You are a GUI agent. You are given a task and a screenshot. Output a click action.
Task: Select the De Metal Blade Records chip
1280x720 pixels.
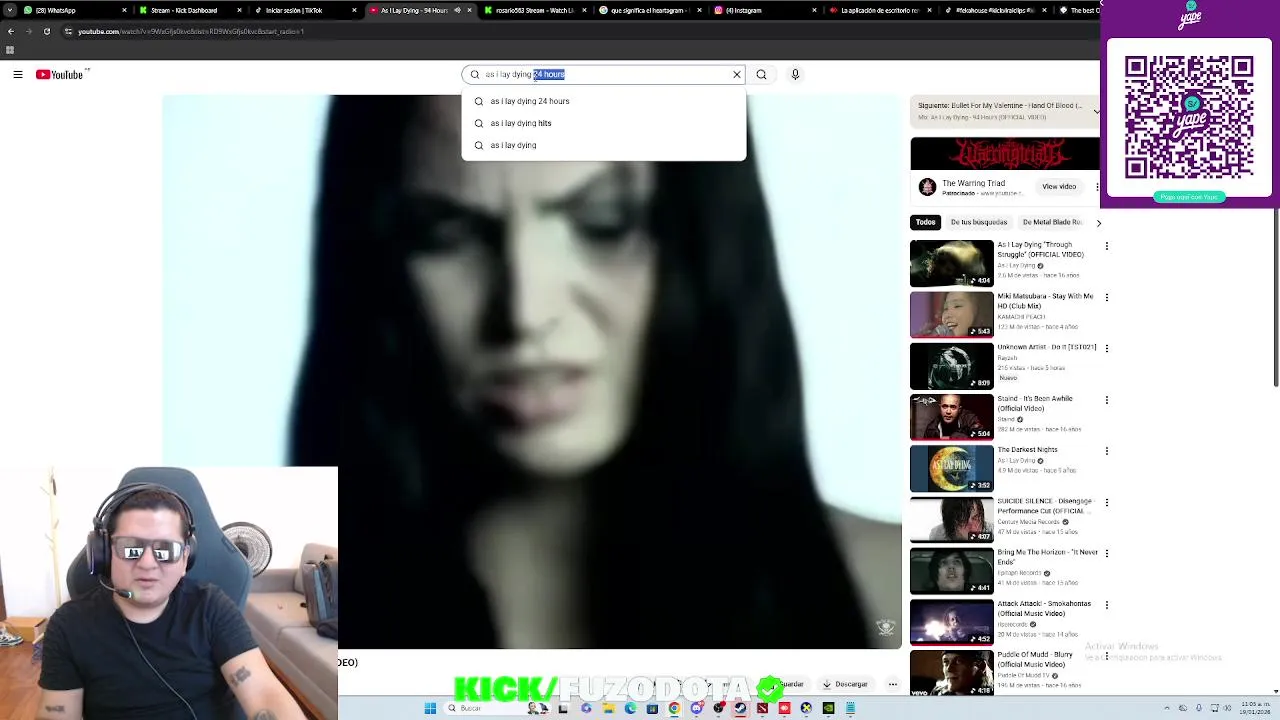tap(1052, 222)
